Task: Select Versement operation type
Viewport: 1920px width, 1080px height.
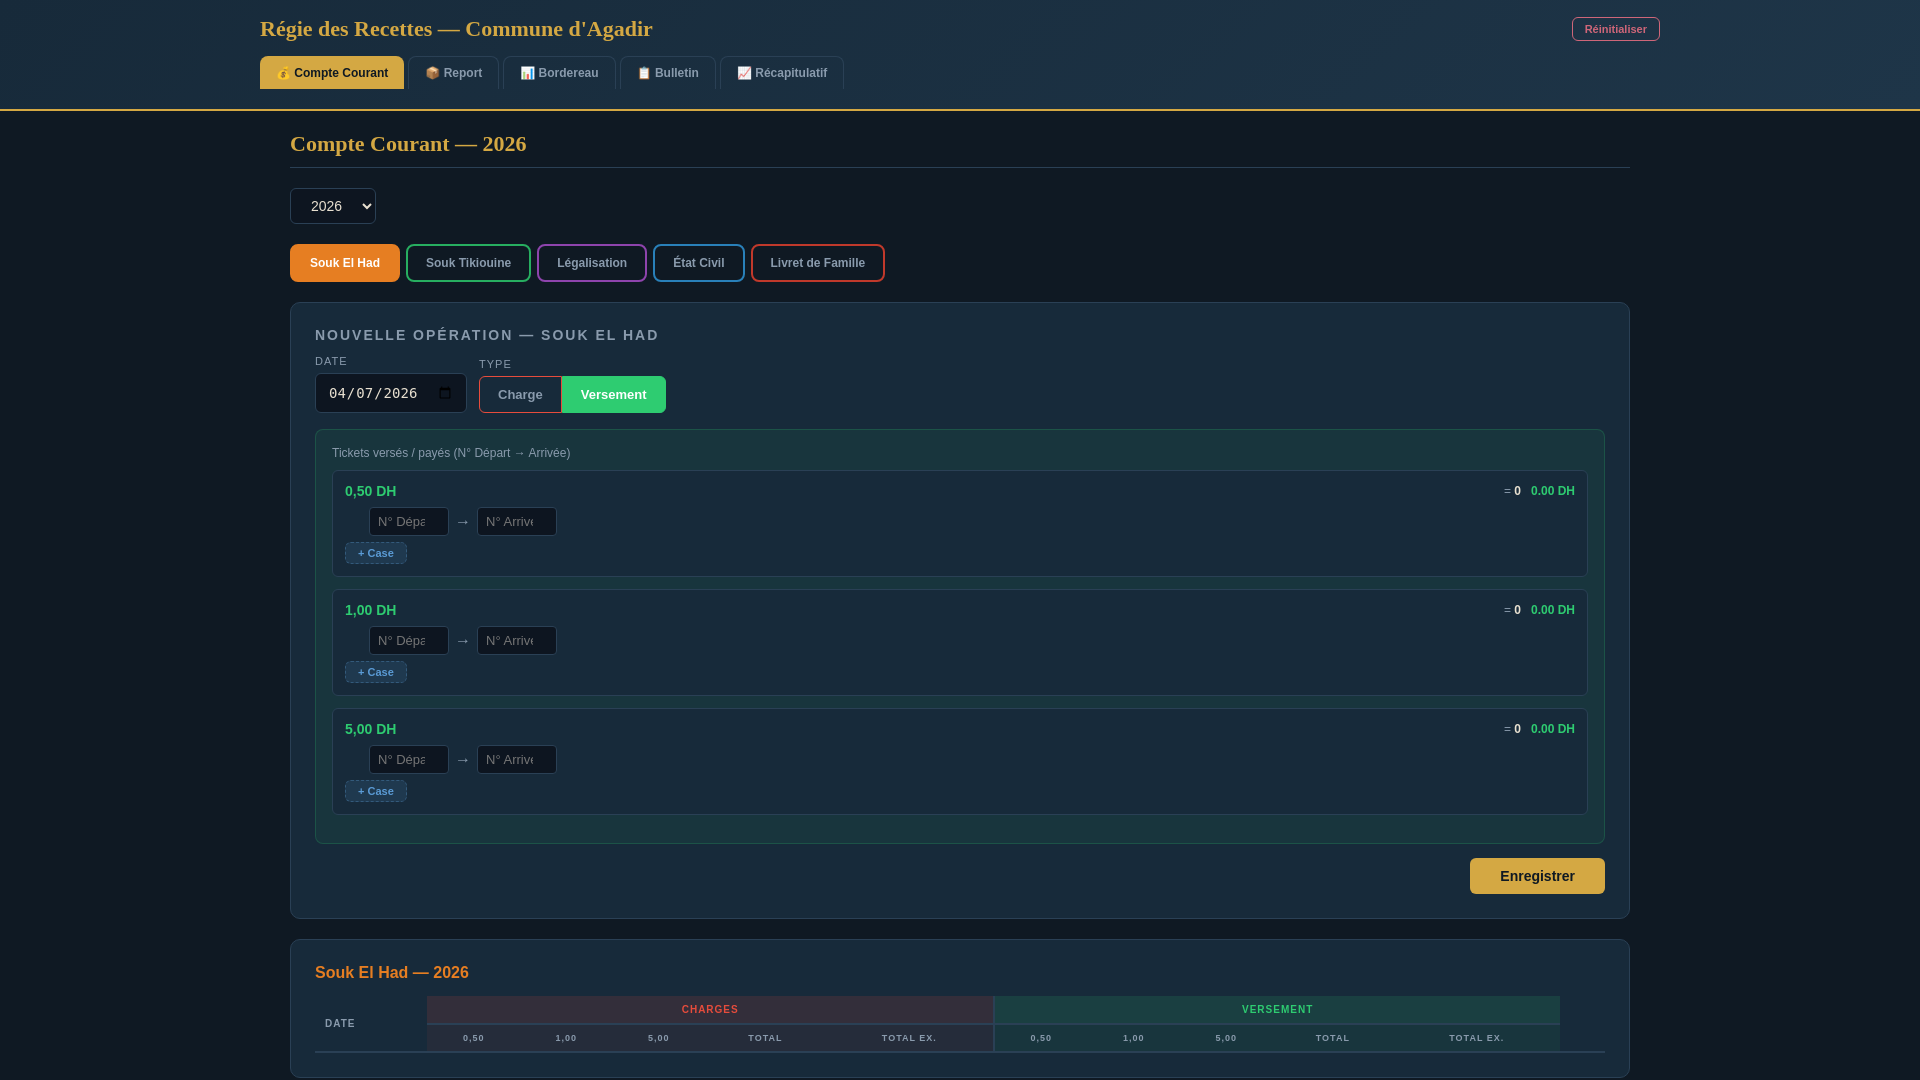Action: (613, 395)
